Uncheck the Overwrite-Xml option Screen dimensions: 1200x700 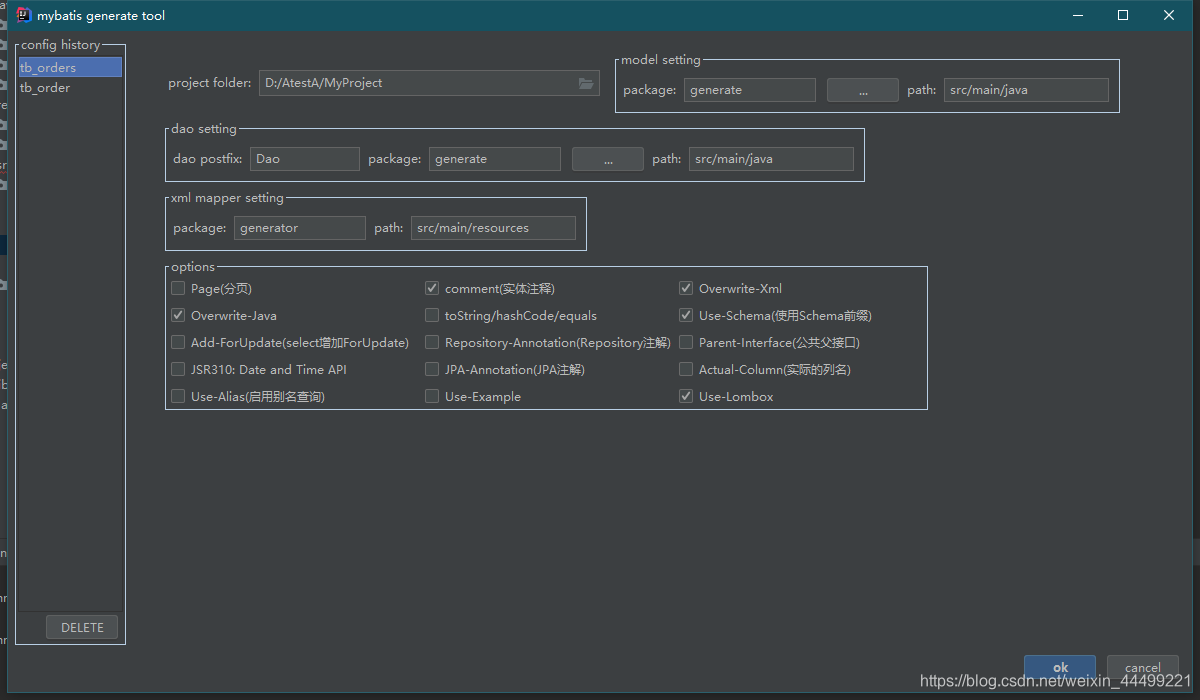pos(686,287)
